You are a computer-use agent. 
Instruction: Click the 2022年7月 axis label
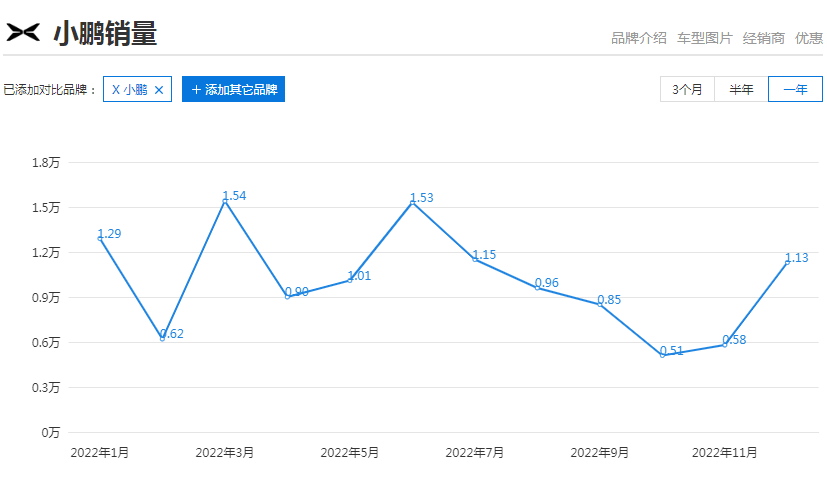(x=475, y=453)
